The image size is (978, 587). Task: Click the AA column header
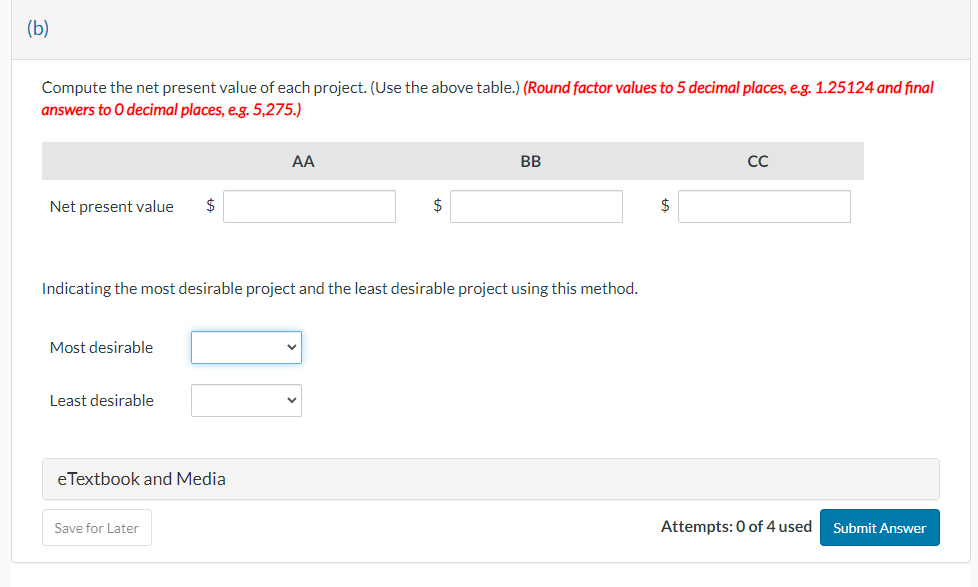303,161
